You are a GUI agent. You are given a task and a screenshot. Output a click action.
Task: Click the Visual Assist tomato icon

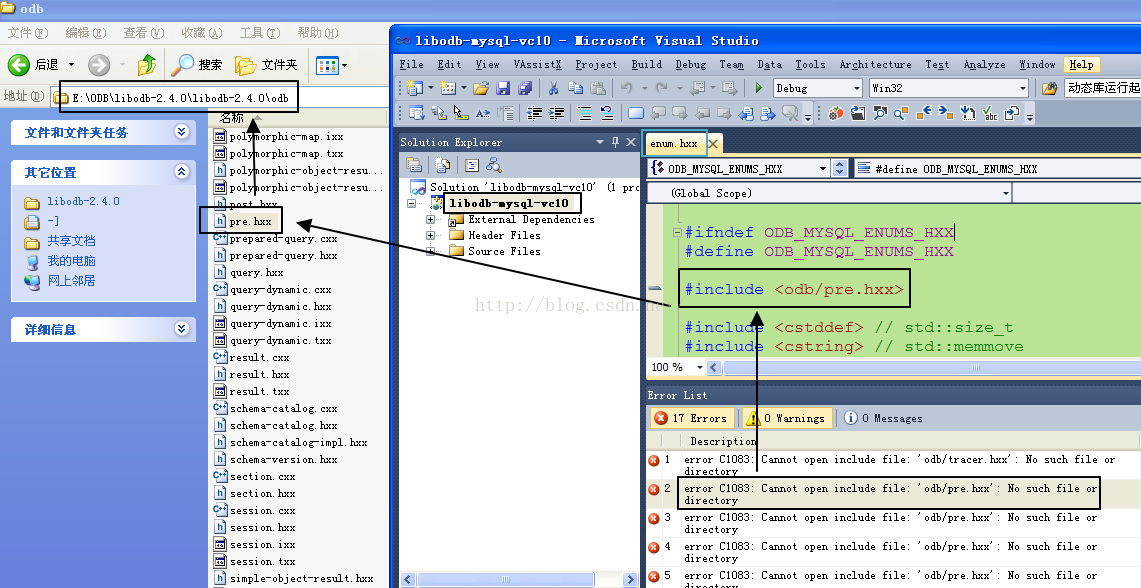point(836,113)
